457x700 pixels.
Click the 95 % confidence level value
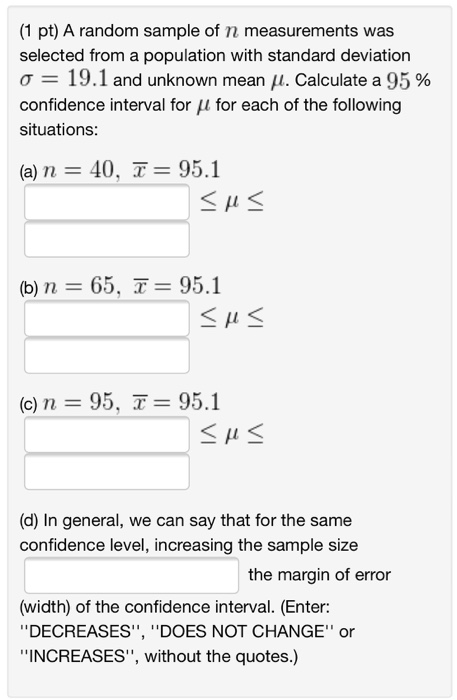(x=408, y=81)
